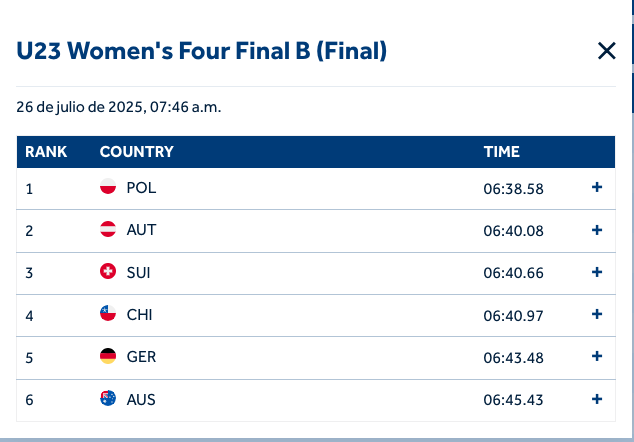Viewport: 634px width, 442px height.
Task: Expand the SUI result details
Action: [597, 272]
